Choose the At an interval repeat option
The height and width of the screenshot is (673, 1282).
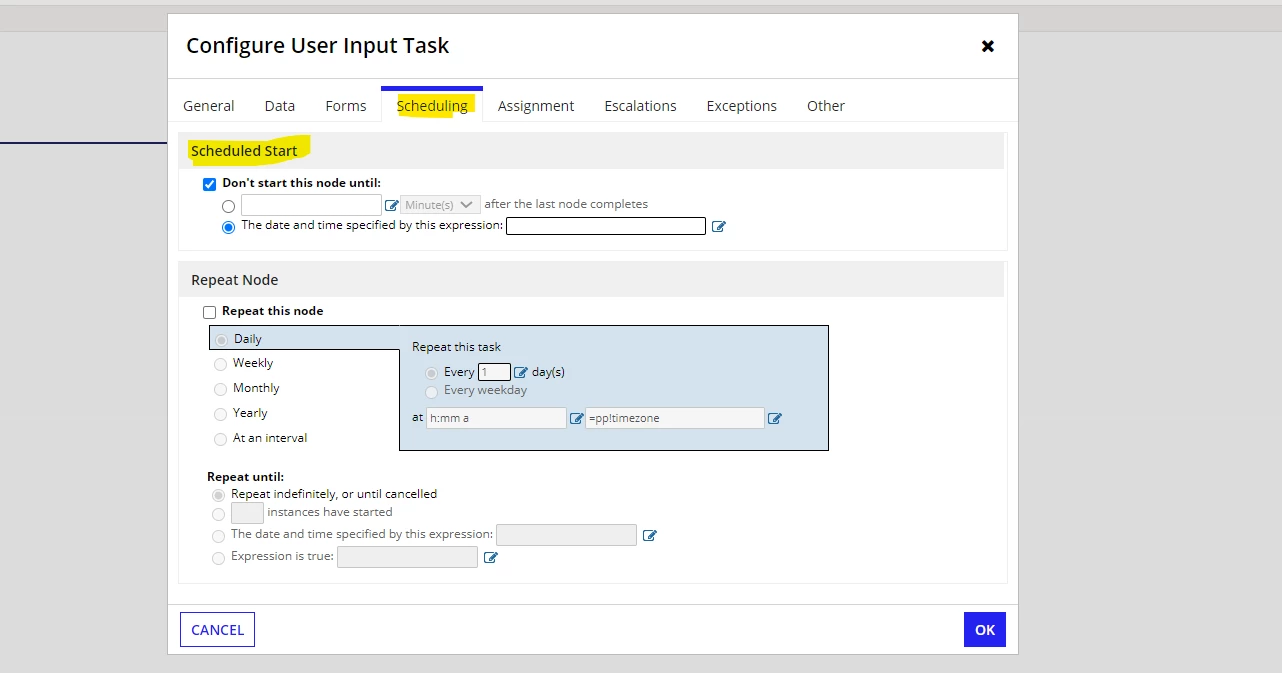(220, 439)
